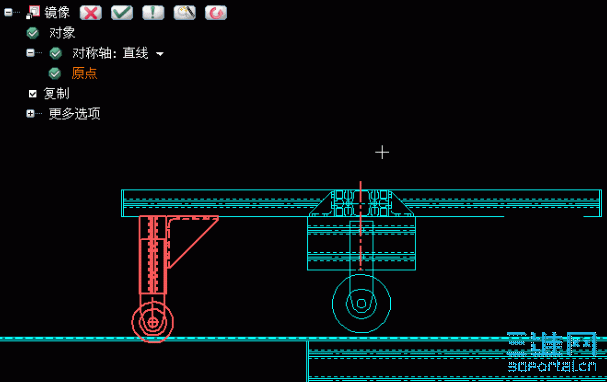The image size is (607, 382).
Task: Collapse the 对称轴 node
Action: pyautogui.click(x=30, y=53)
